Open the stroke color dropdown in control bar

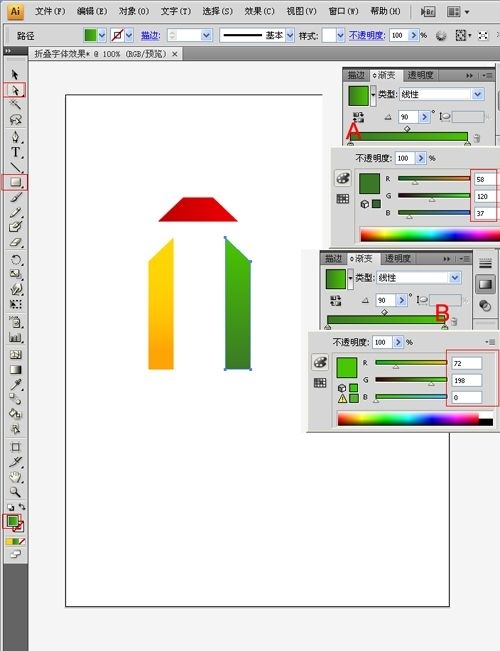(x=129, y=36)
